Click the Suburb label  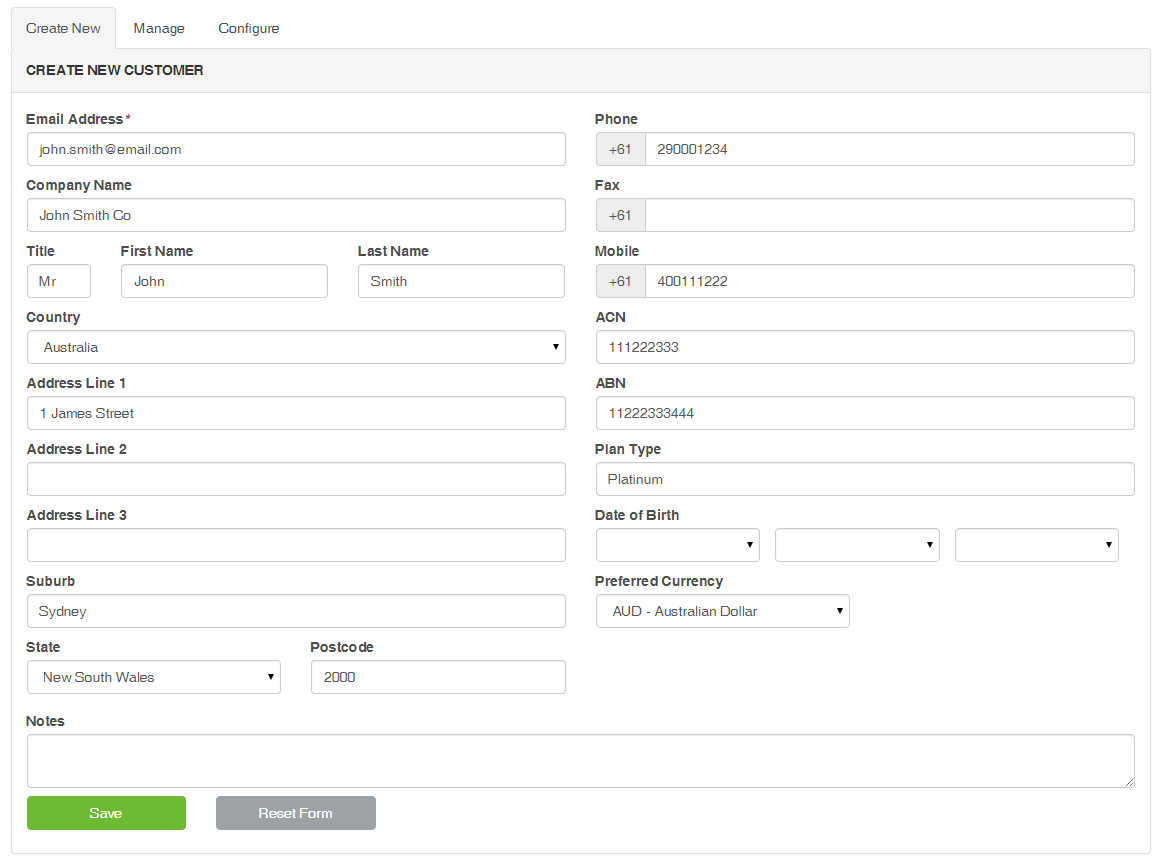(50, 581)
